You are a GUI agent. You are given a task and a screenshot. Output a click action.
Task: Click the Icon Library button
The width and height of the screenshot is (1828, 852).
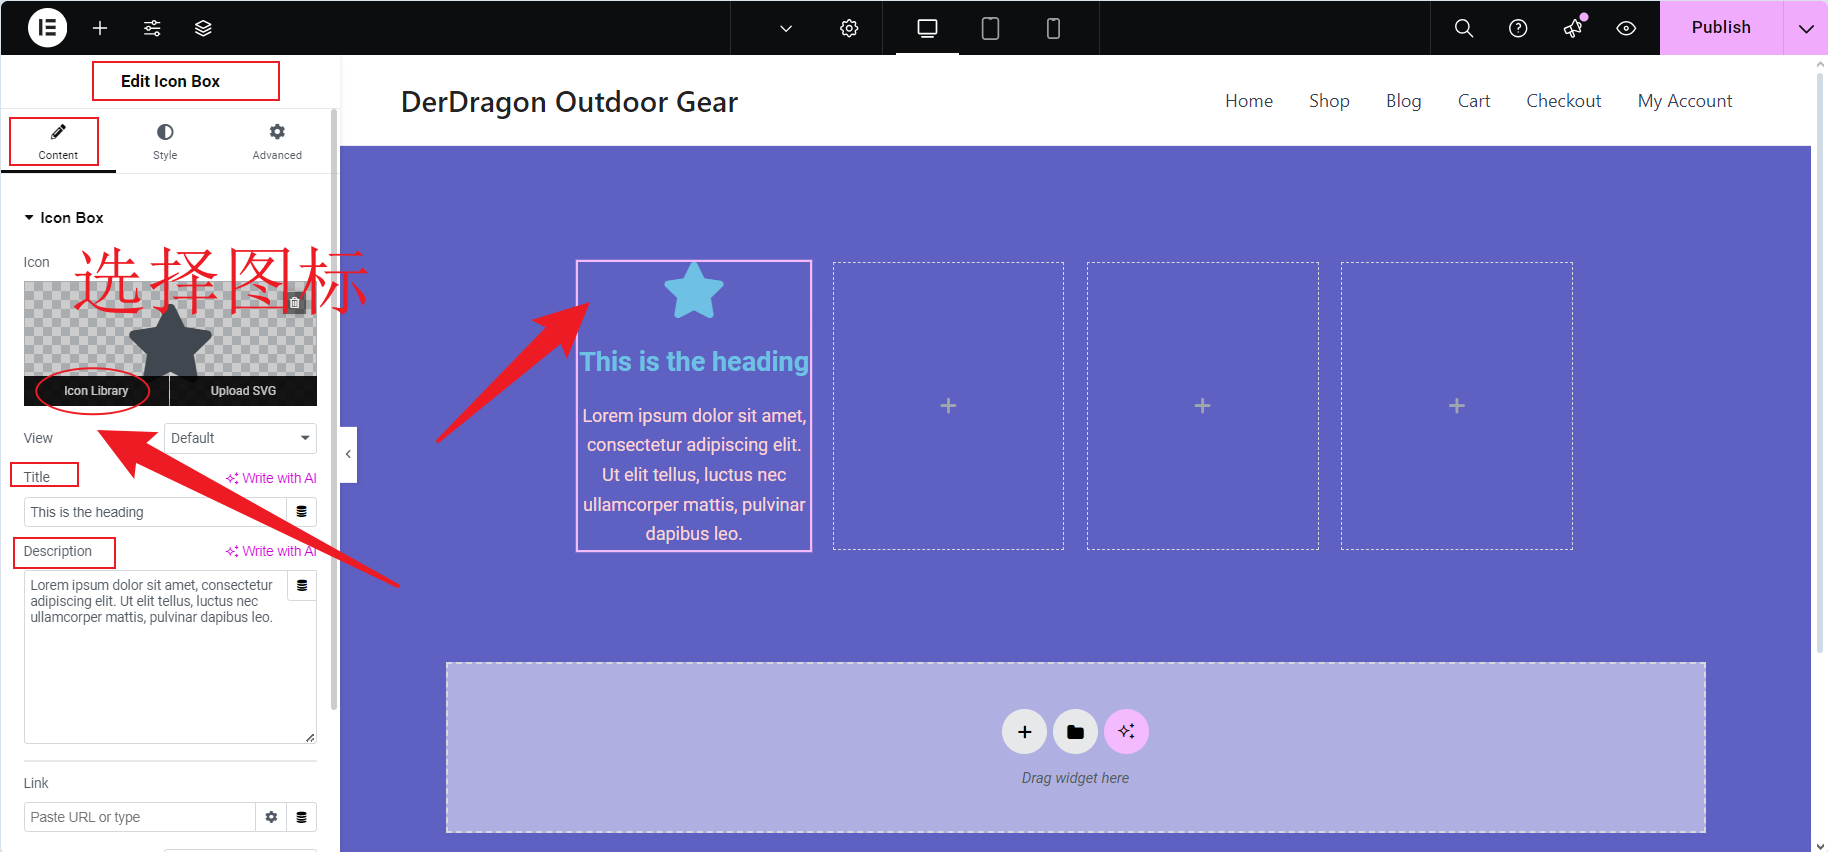coord(96,391)
